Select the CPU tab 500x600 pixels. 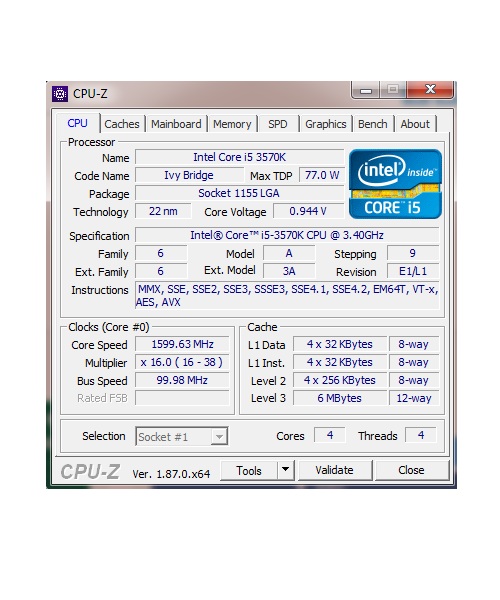[x=78, y=123]
